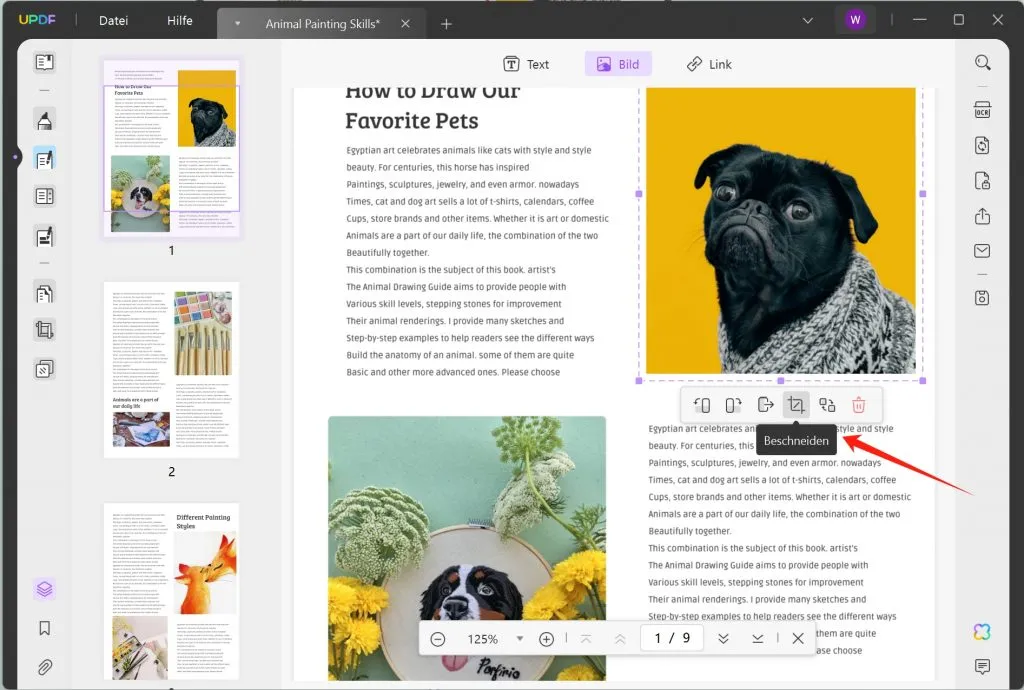Open the UPDF AI assistant icon
Image resolution: width=1024 pixels, height=690 pixels.
(x=982, y=631)
